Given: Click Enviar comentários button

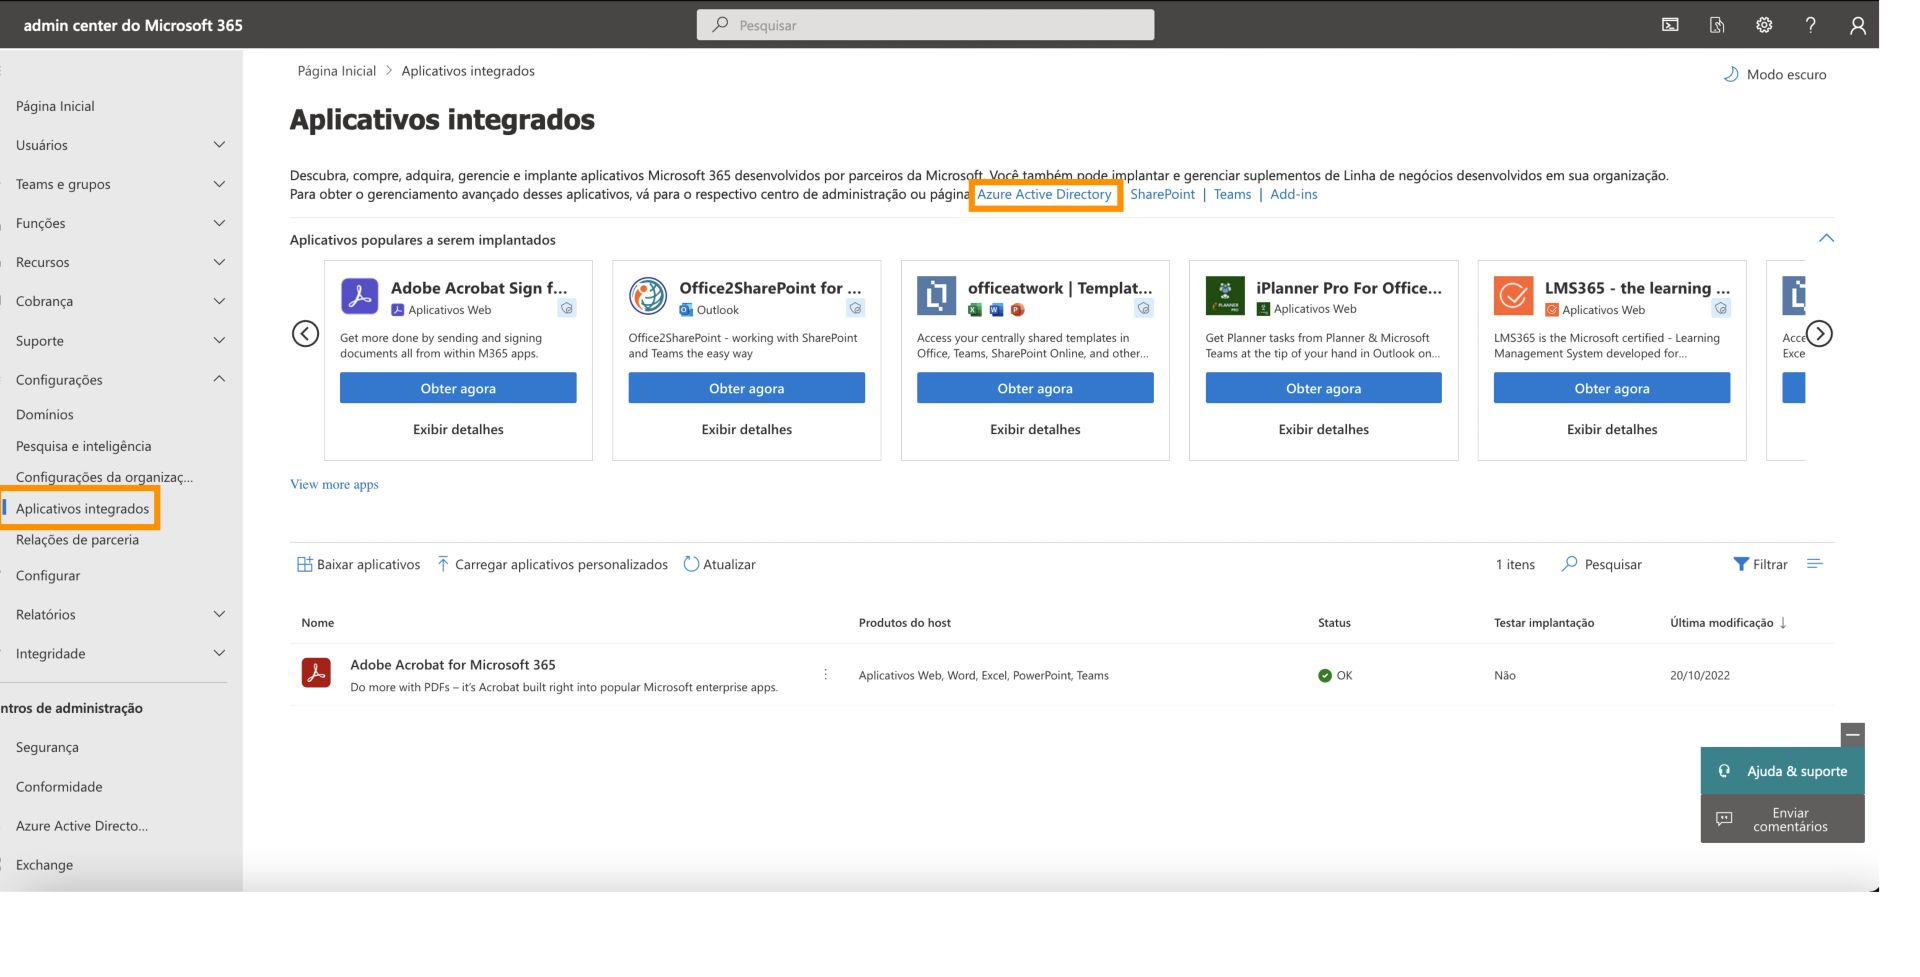Looking at the screenshot, I should pyautogui.click(x=1782, y=820).
